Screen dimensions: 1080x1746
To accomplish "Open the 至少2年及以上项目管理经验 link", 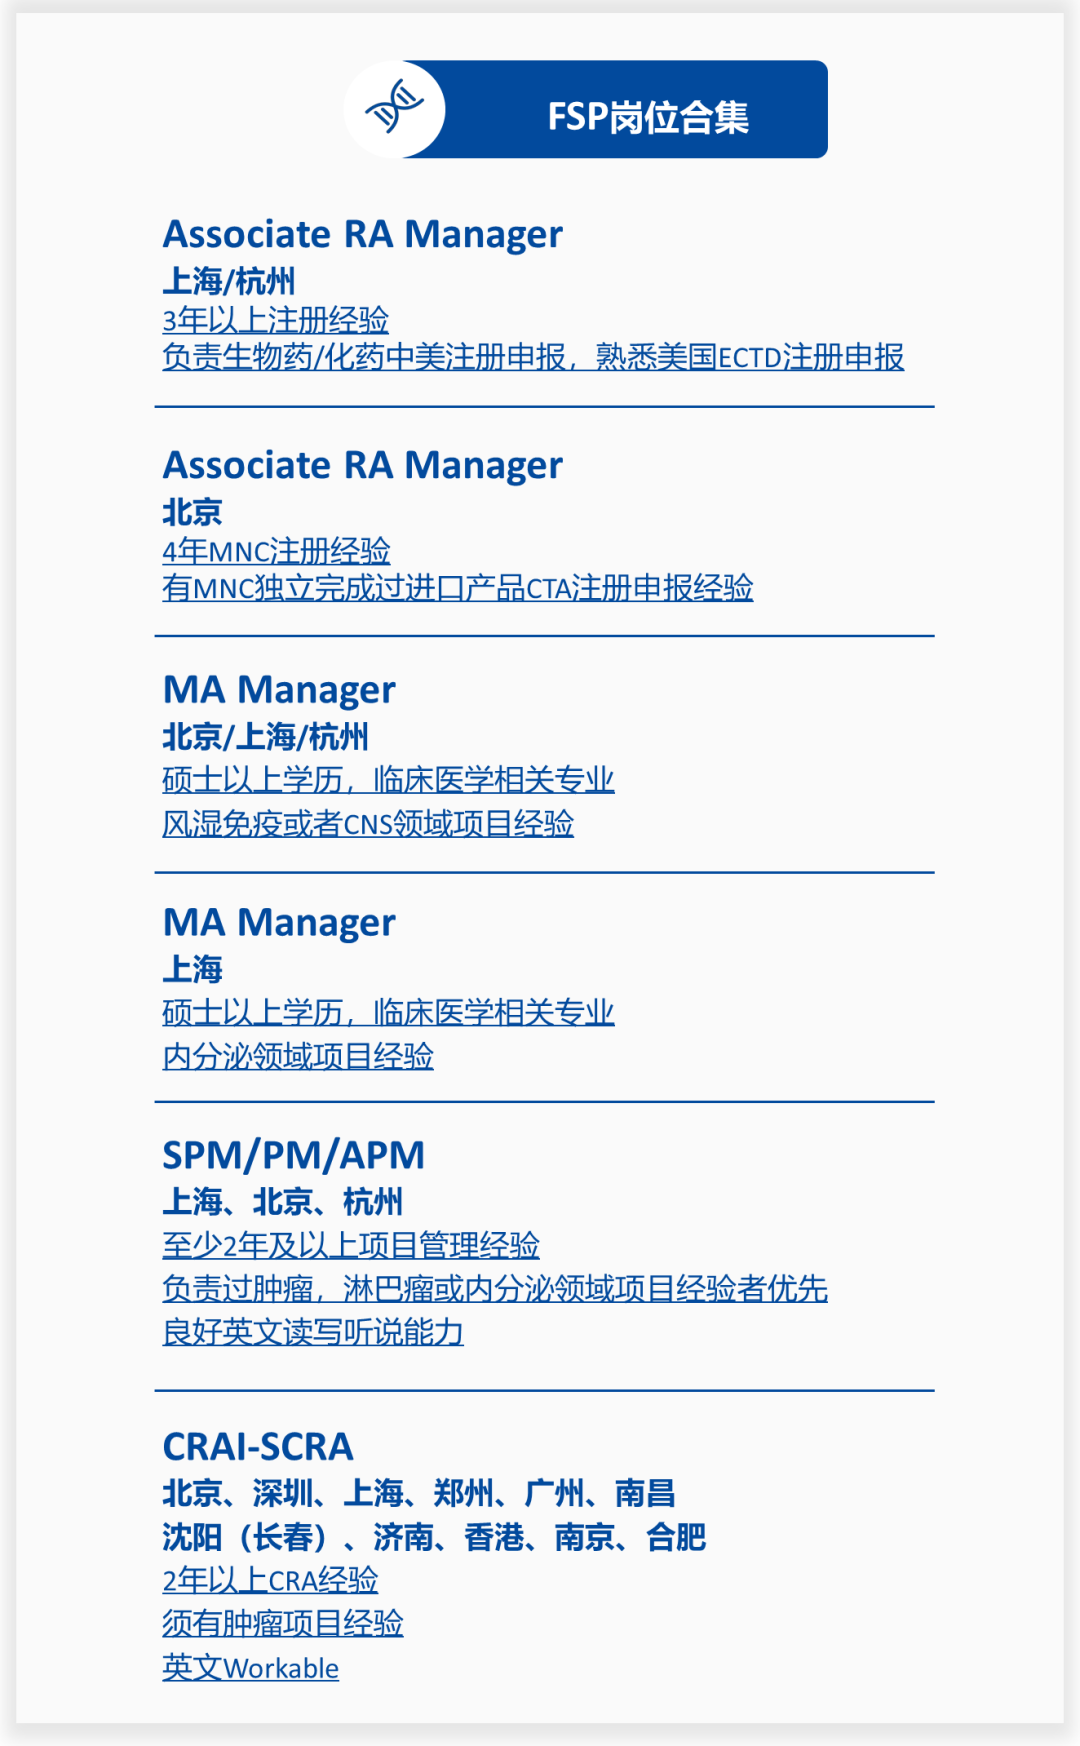I will pyautogui.click(x=351, y=1245).
